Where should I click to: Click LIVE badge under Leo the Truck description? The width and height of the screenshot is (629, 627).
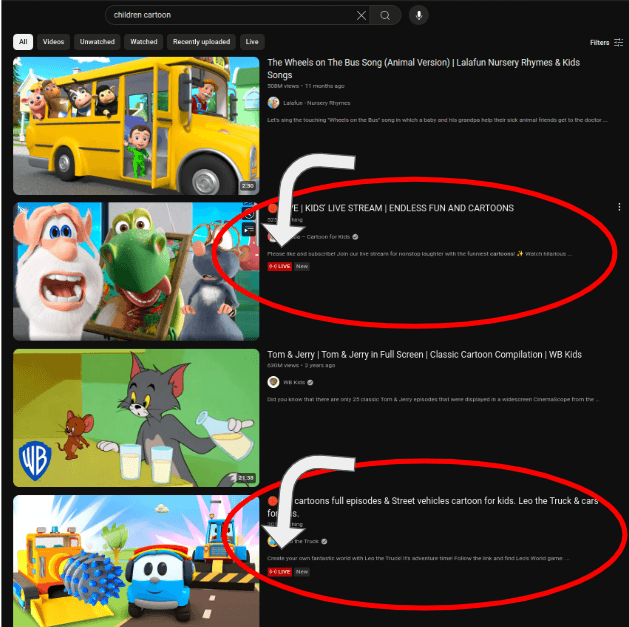tap(280, 572)
